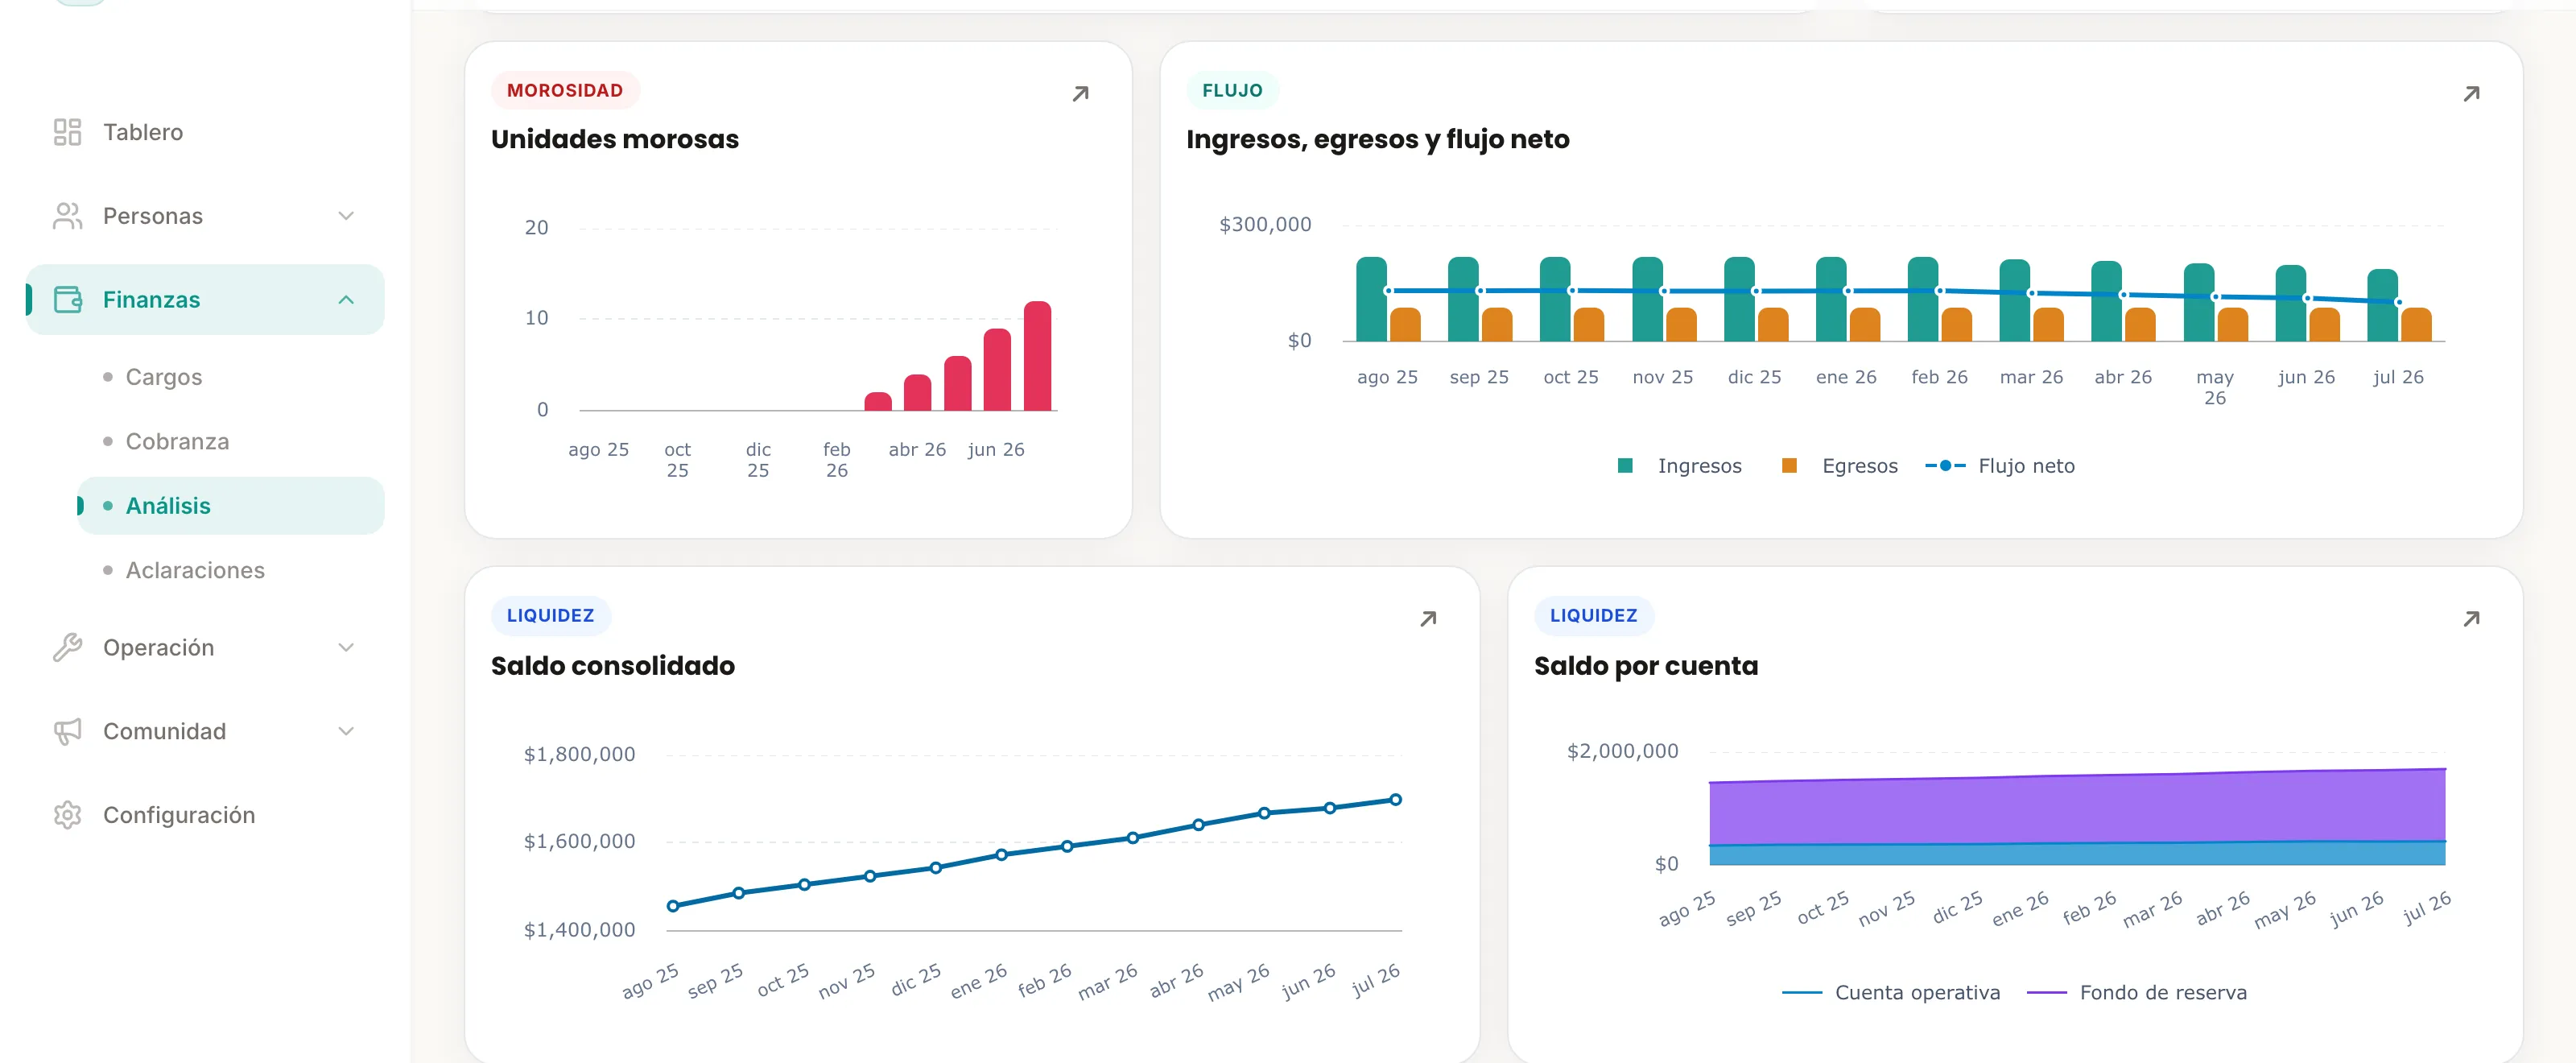Open the Configuración gear icon

pyautogui.click(x=67, y=815)
